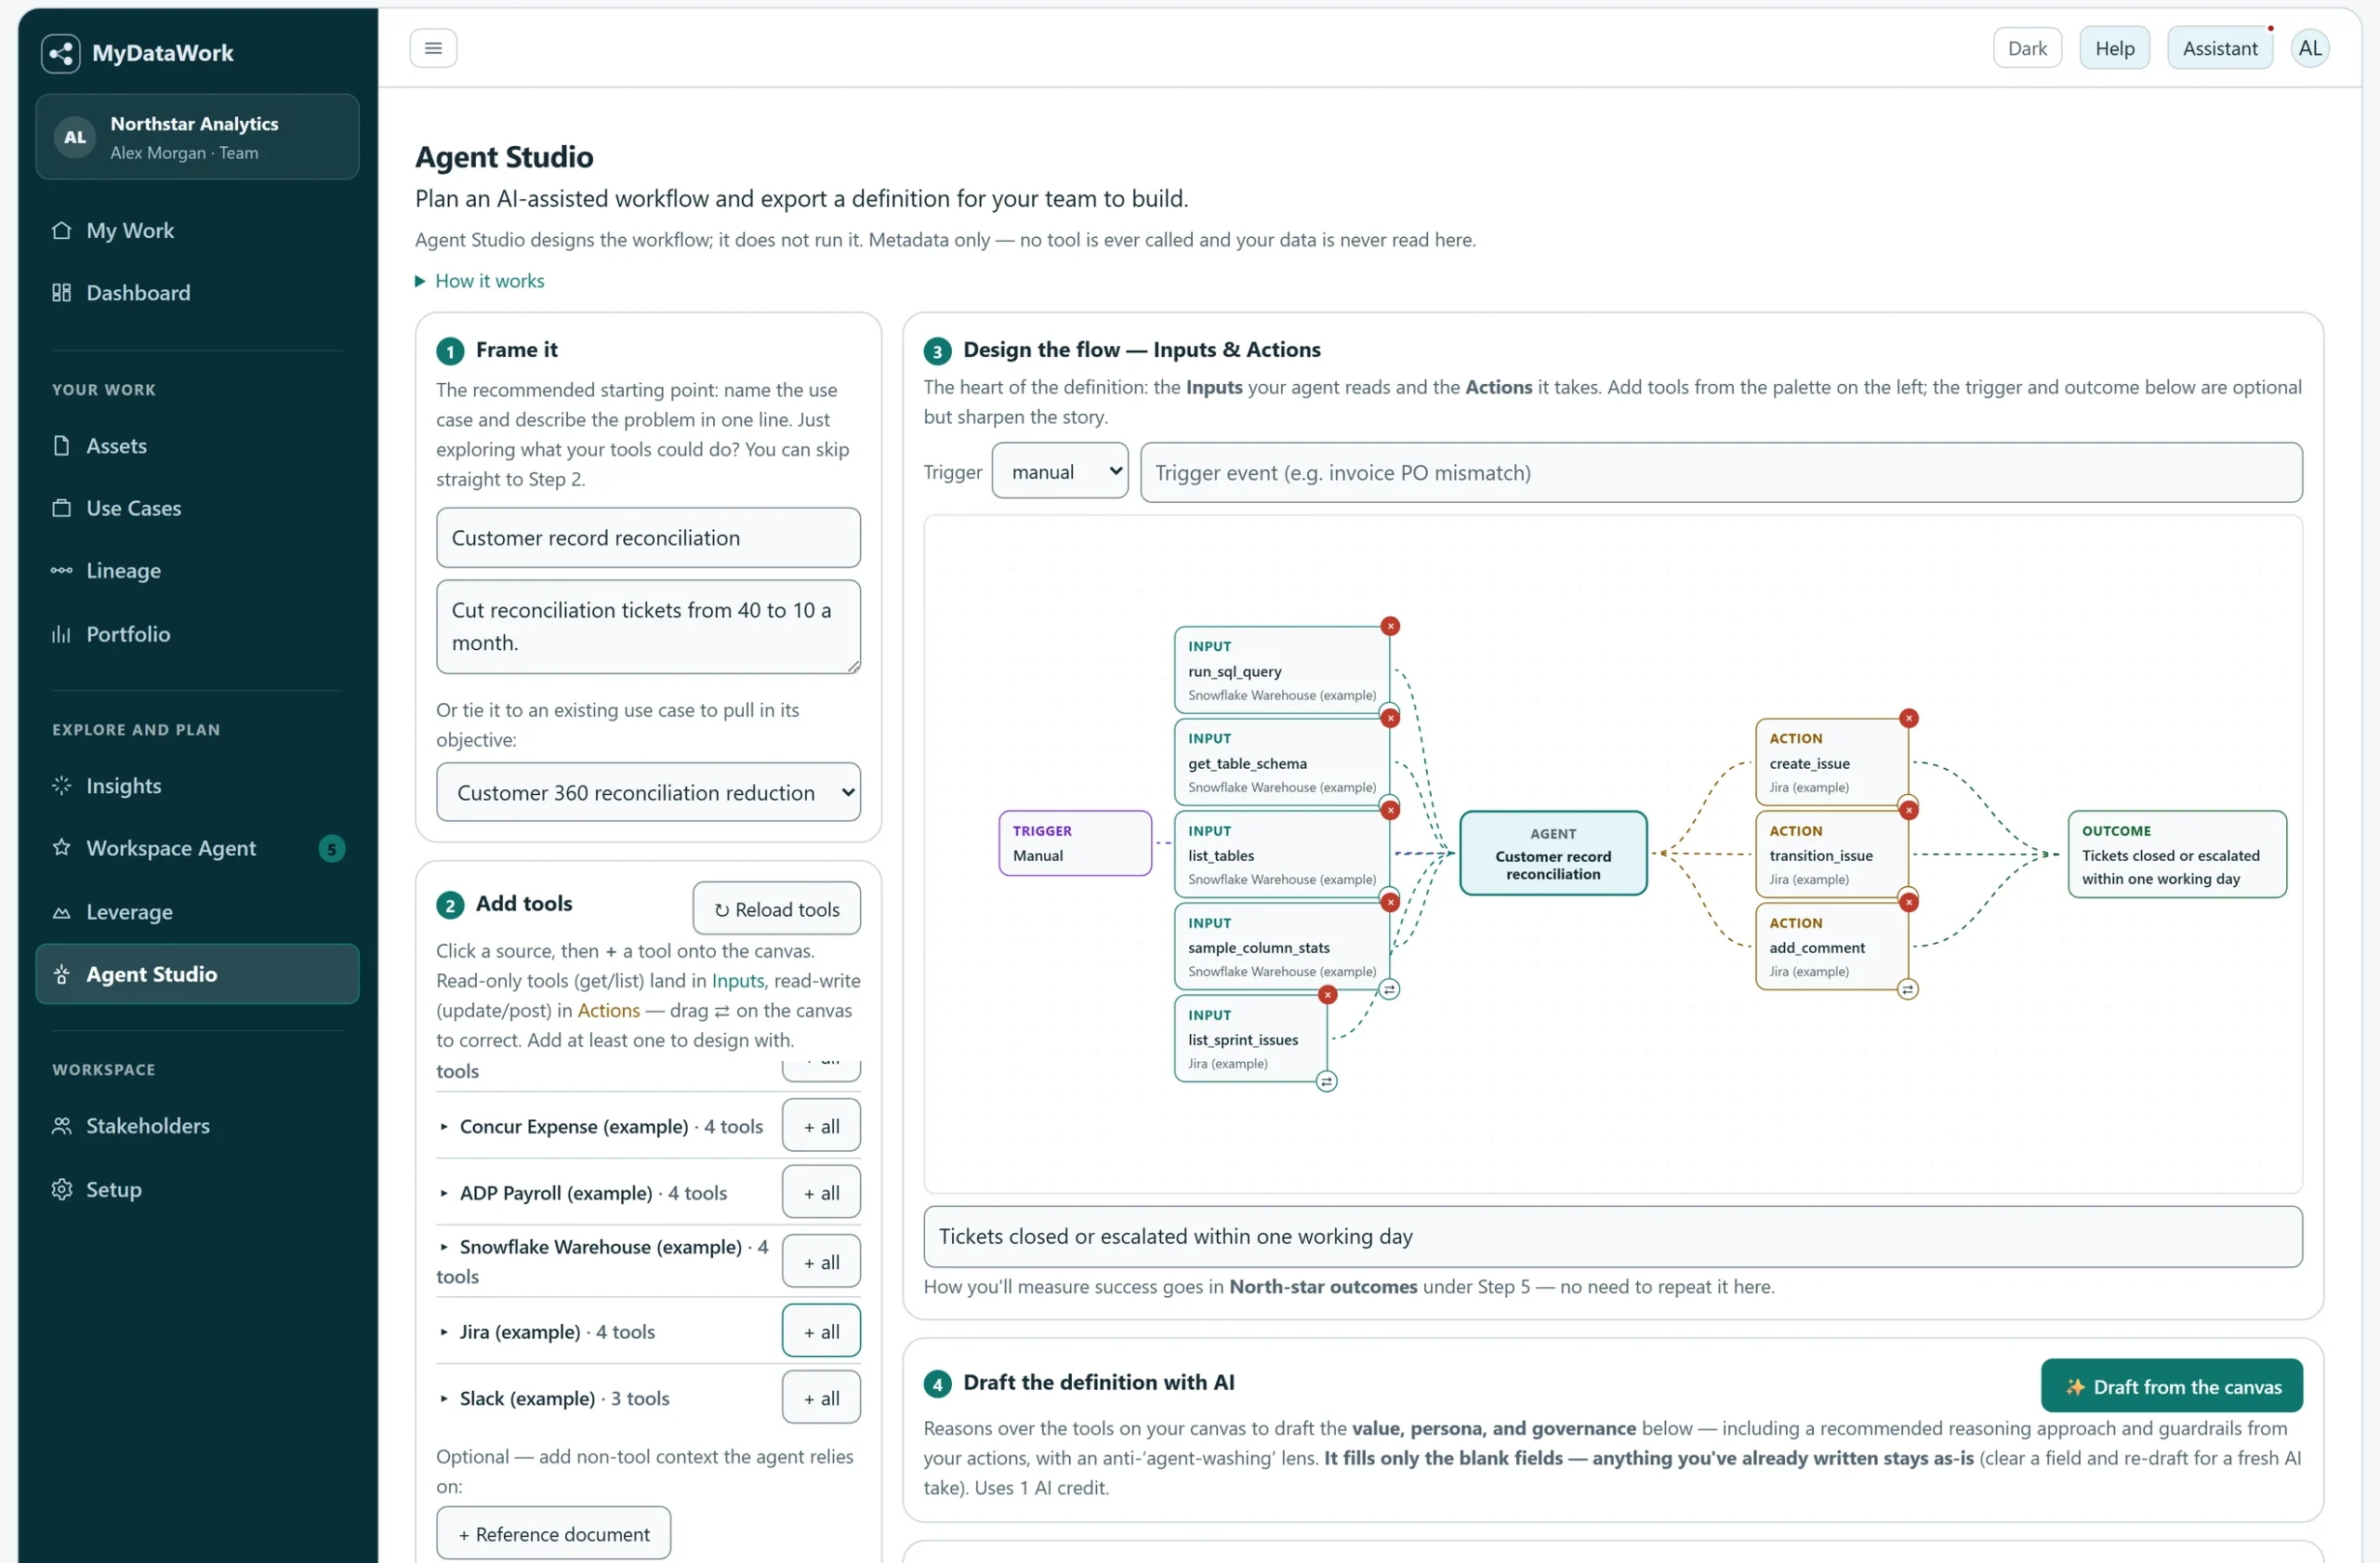Select the Customer record reconciliation agent node

(1552, 853)
